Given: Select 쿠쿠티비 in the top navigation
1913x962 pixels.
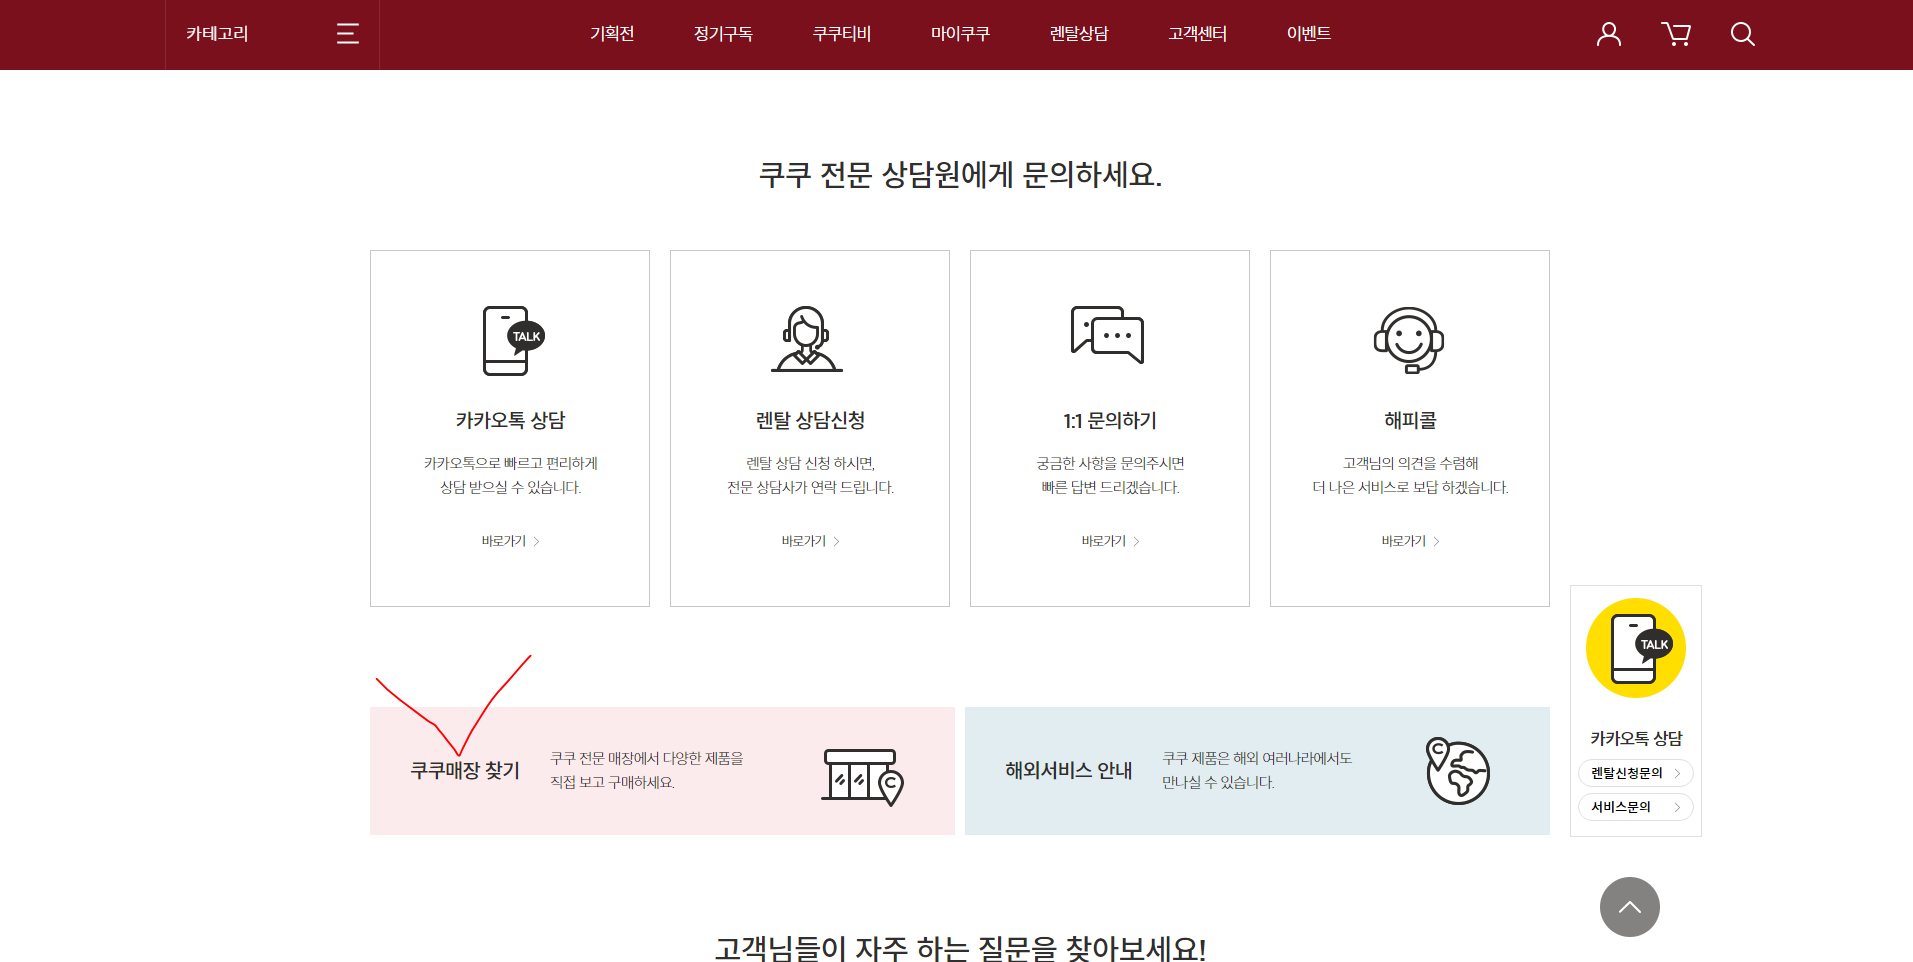Looking at the screenshot, I should (x=841, y=34).
